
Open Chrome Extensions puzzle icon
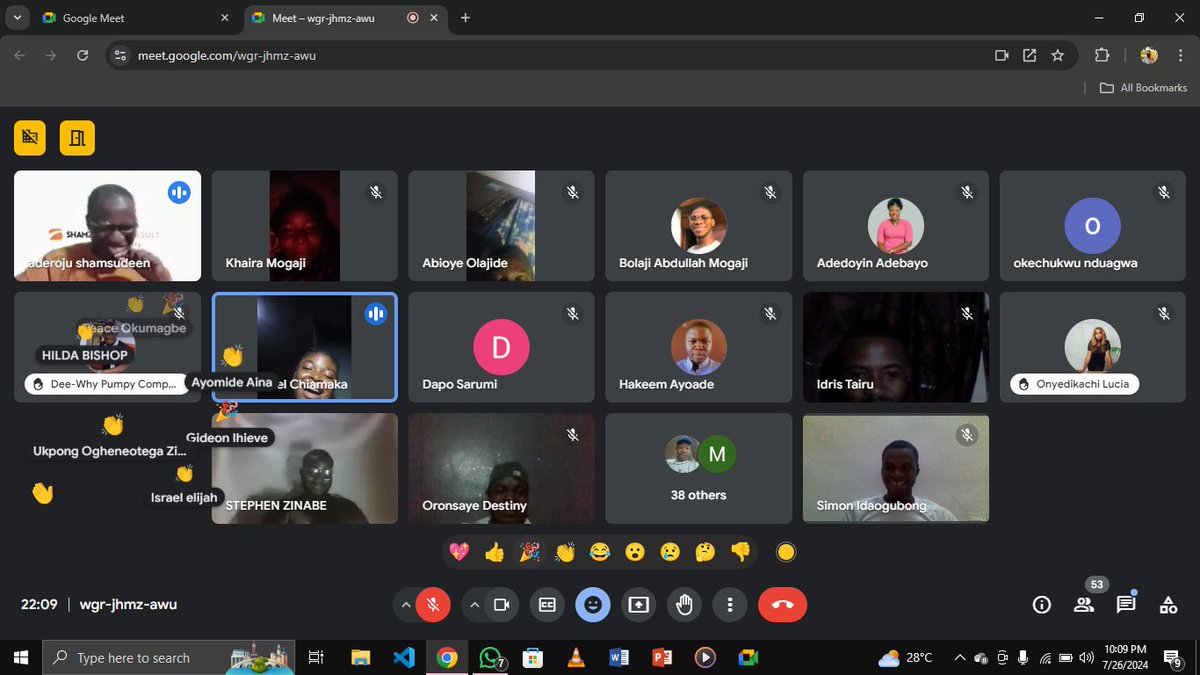(1102, 56)
